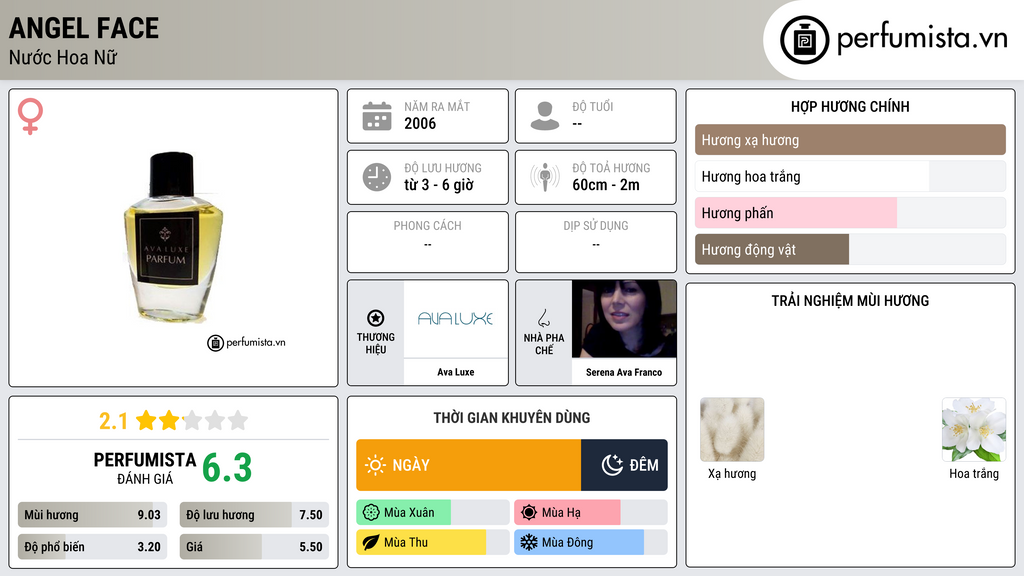Click the Mùi hương 9.03 score bar
This screenshot has width=1024, height=576.
(92, 515)
